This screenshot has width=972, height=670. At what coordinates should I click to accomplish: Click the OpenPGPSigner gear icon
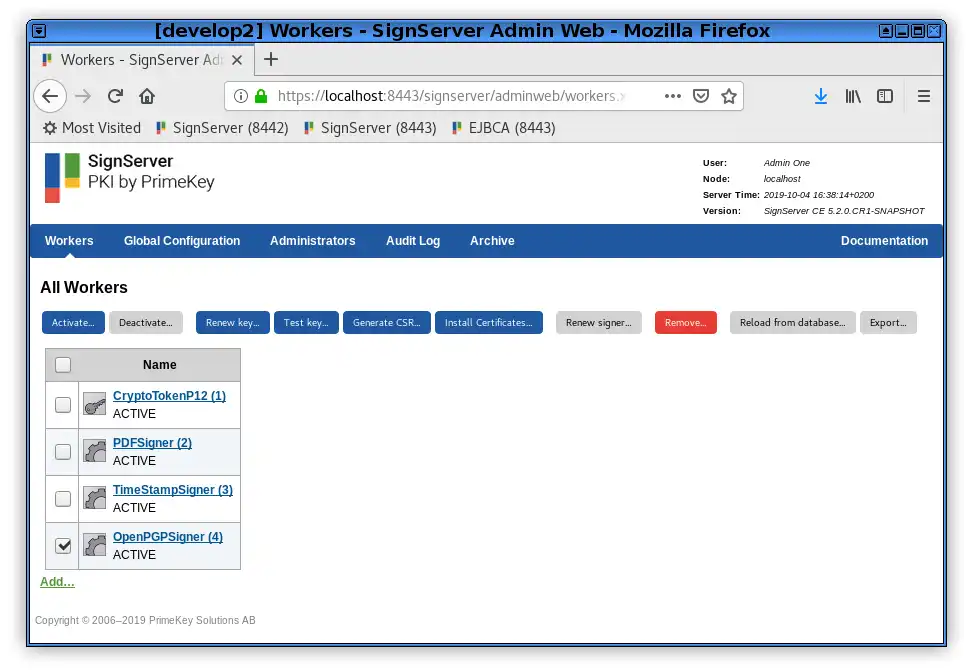pyautogui.click(x=95, y=545)
